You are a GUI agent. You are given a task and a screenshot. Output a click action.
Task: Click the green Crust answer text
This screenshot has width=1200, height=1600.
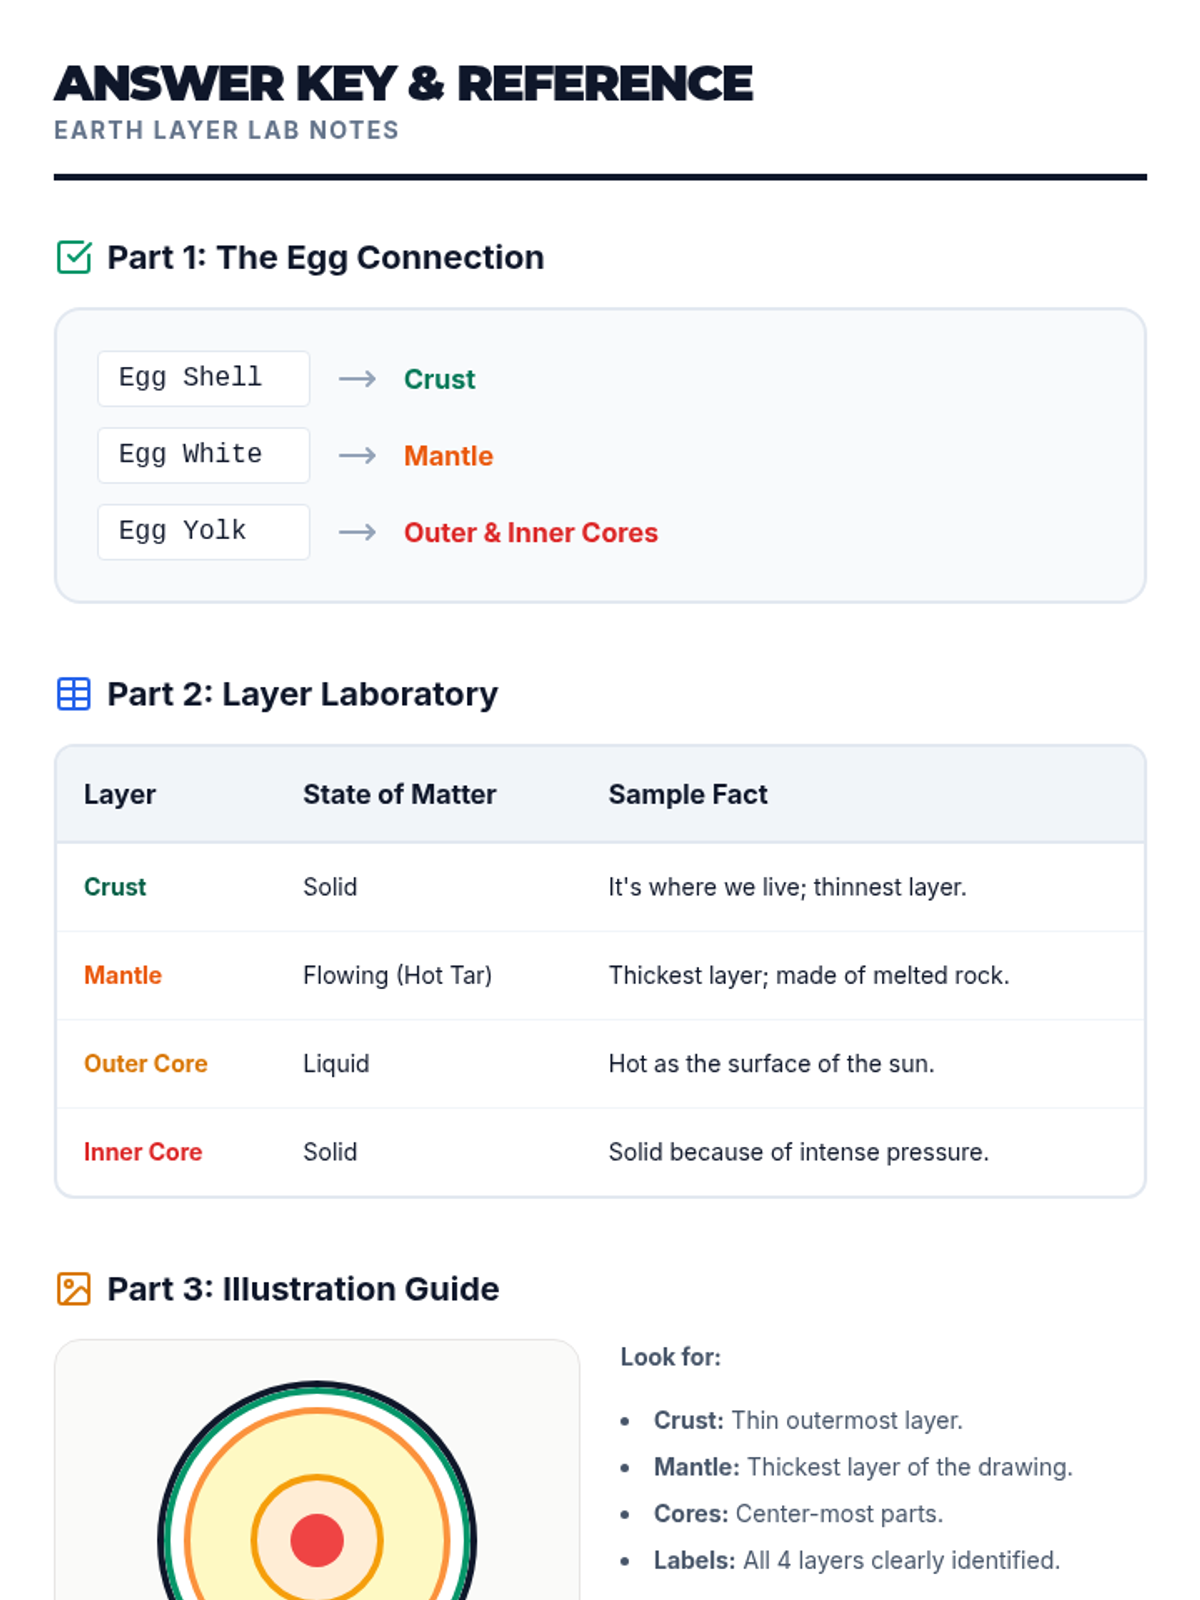click(439, 380)
